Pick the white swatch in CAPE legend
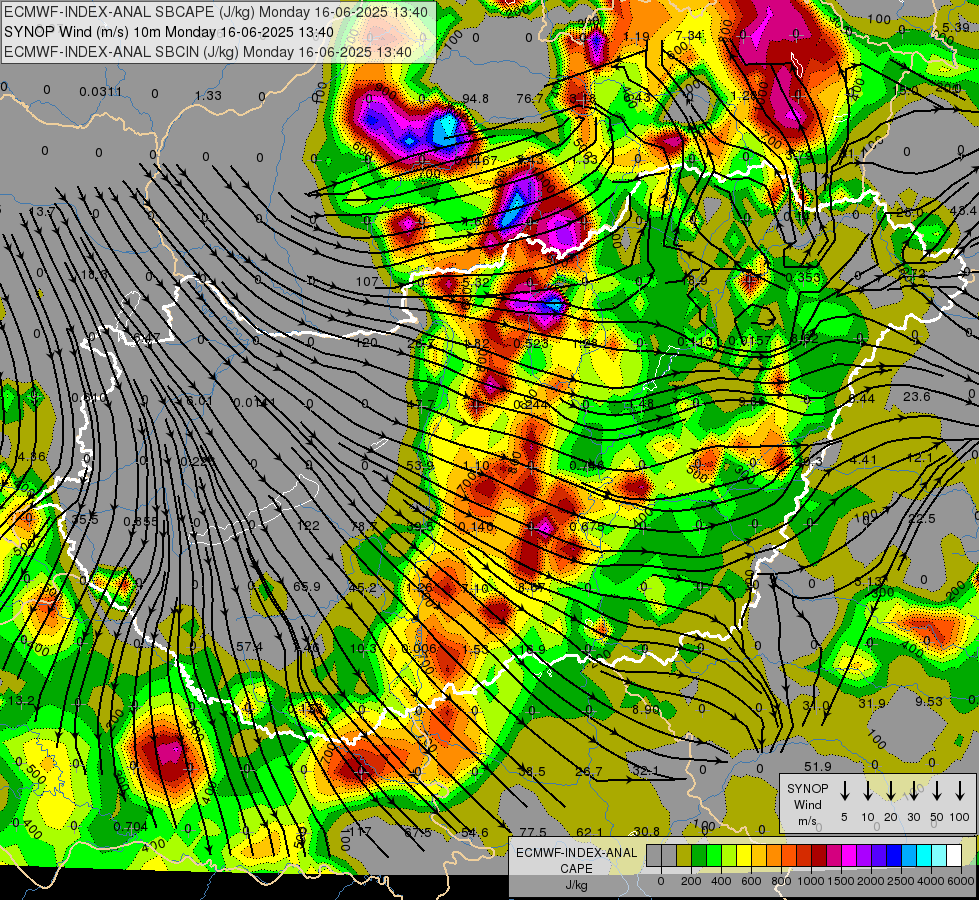The height and width of the screenshot is (900, 979). 953,856
